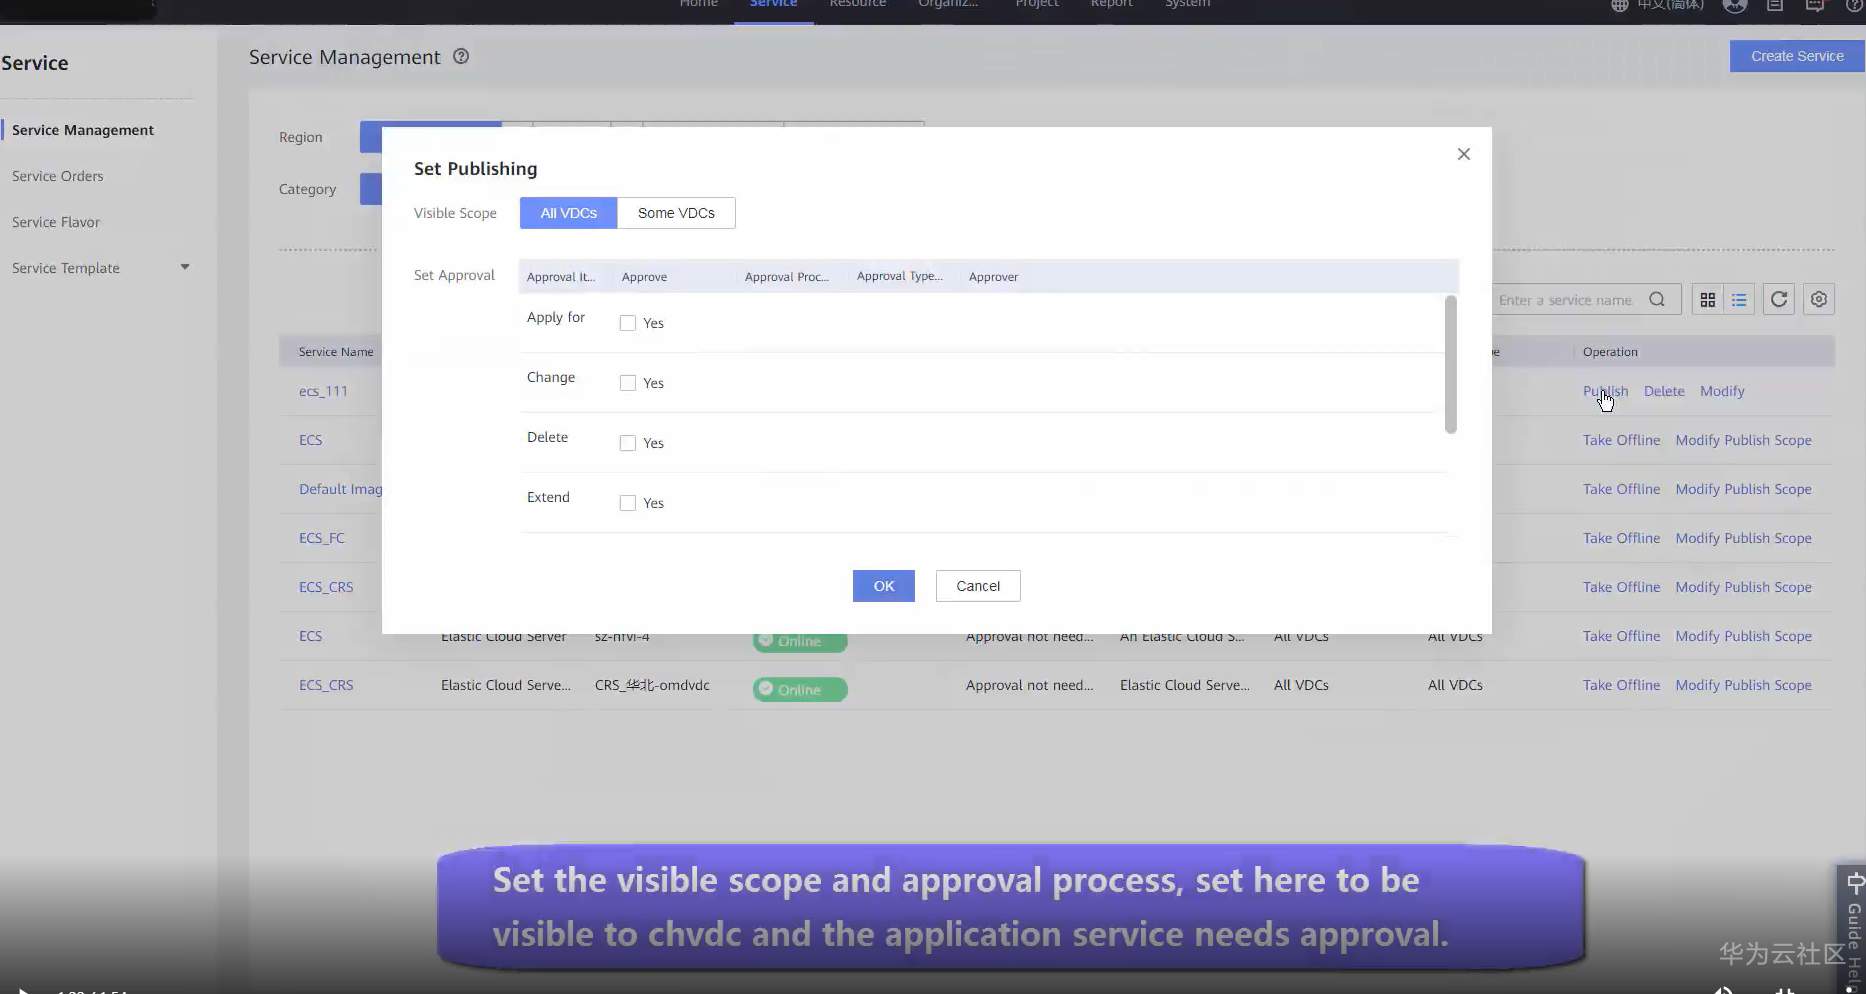The width and height of the screenshot is (1866, 994).
Task: Select All VDCs visible scope
Action: (x=569, y=213)
